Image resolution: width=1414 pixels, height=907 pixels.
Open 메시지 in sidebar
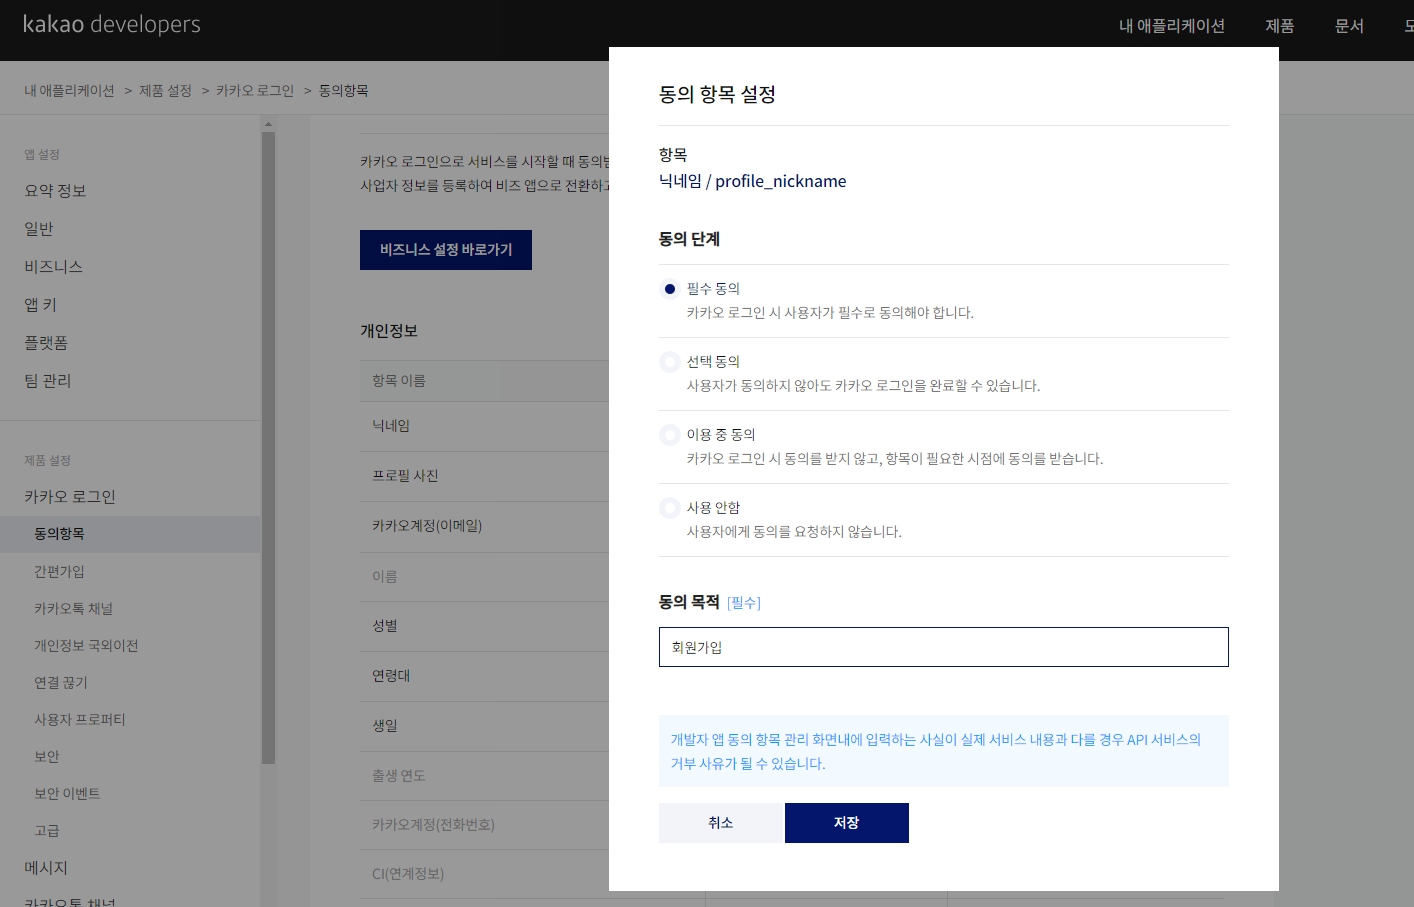(x=46, y=868)
